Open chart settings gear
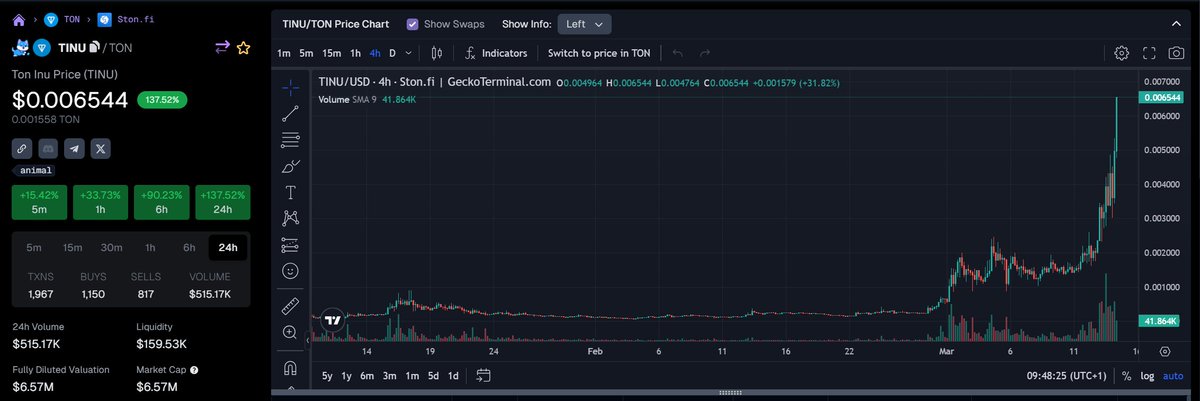 pyautogui.click(x=1122, y=53)
